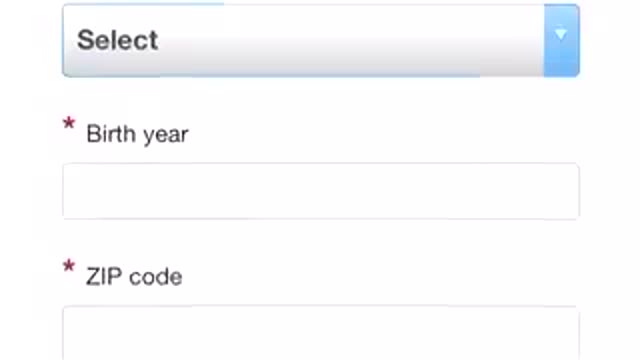Click the Birth year input field
Viewport: 640px width, 360px height.
pos(321,191)
